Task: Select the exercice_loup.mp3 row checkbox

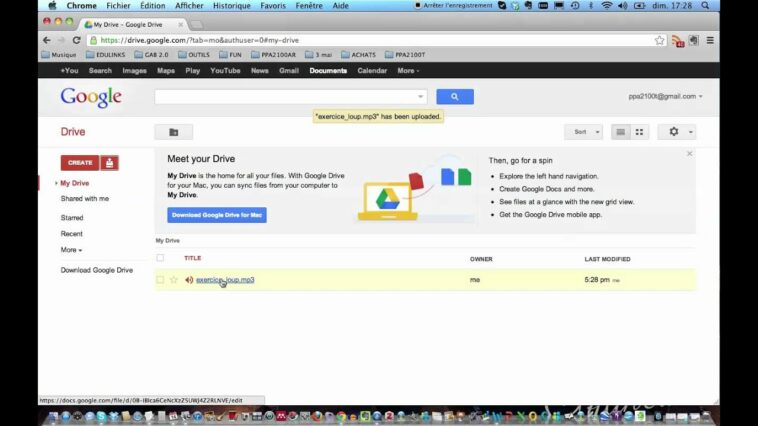Action: 160,279
